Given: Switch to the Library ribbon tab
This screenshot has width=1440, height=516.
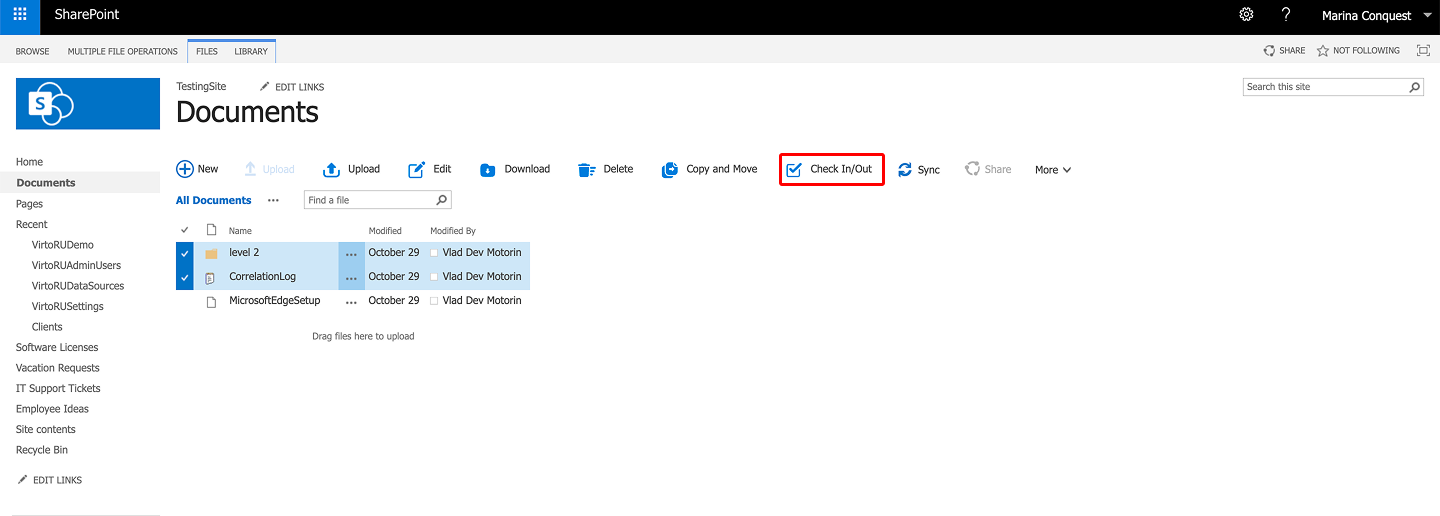Looking at the screenshot, I should 251,51.
